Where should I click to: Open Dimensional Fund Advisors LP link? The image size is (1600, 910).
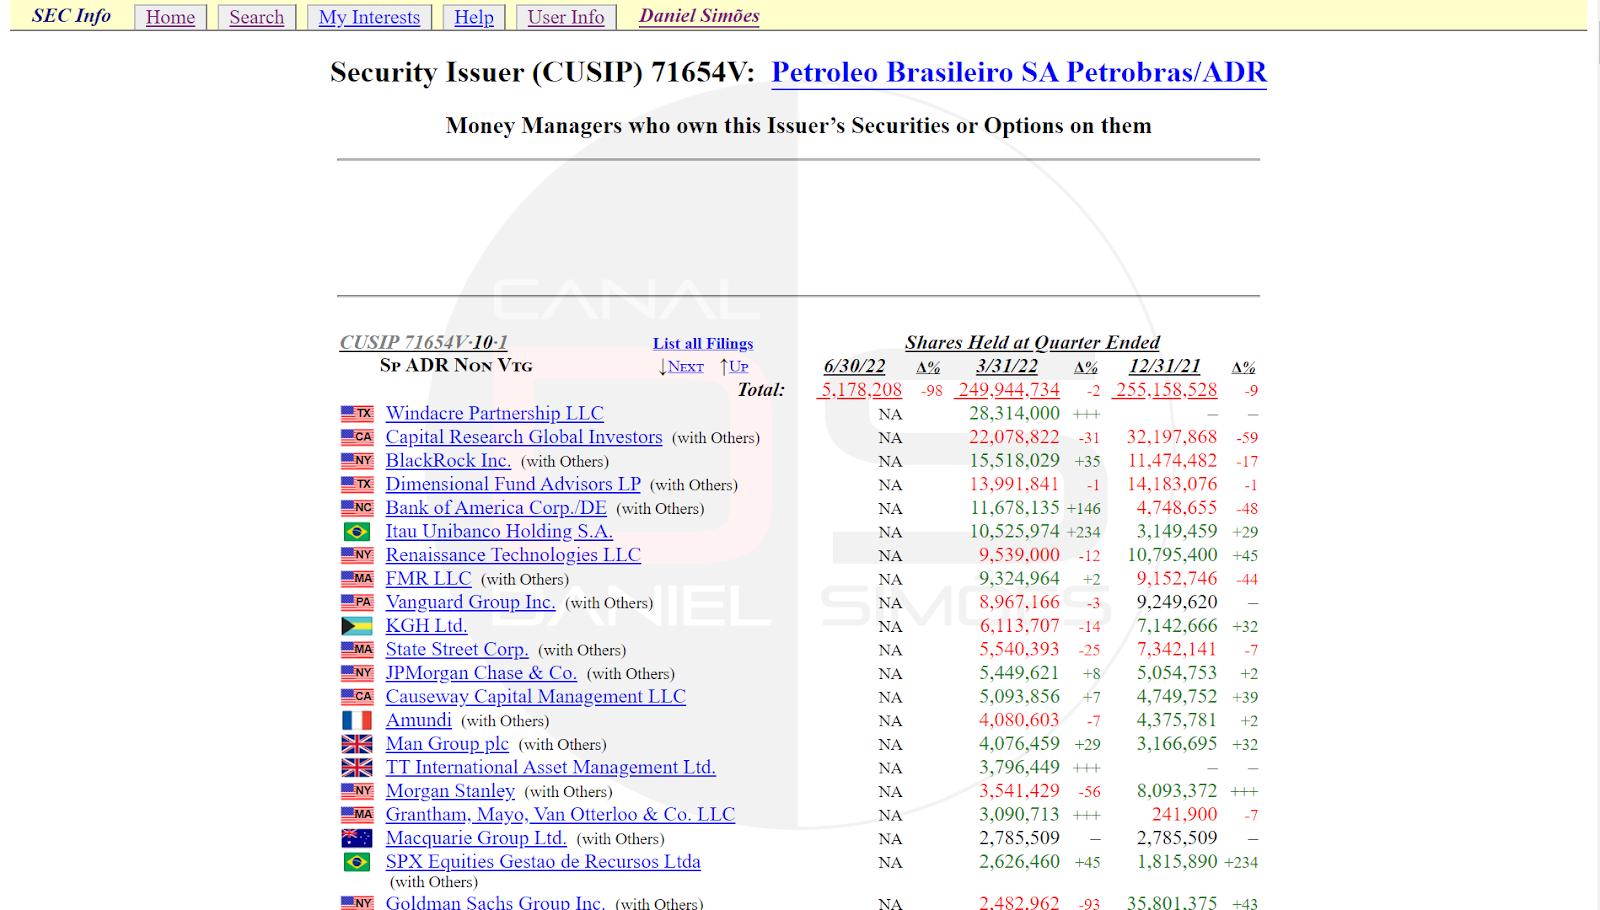(x=513, y=484)
